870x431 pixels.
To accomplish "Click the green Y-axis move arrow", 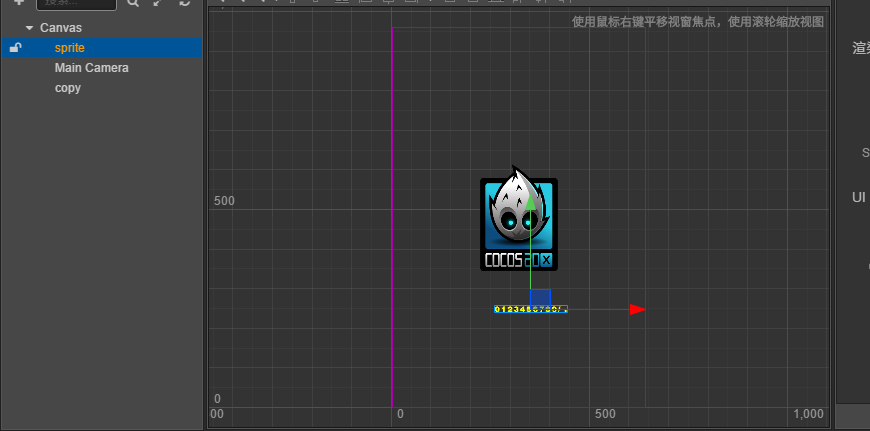I will coord(530,202).
